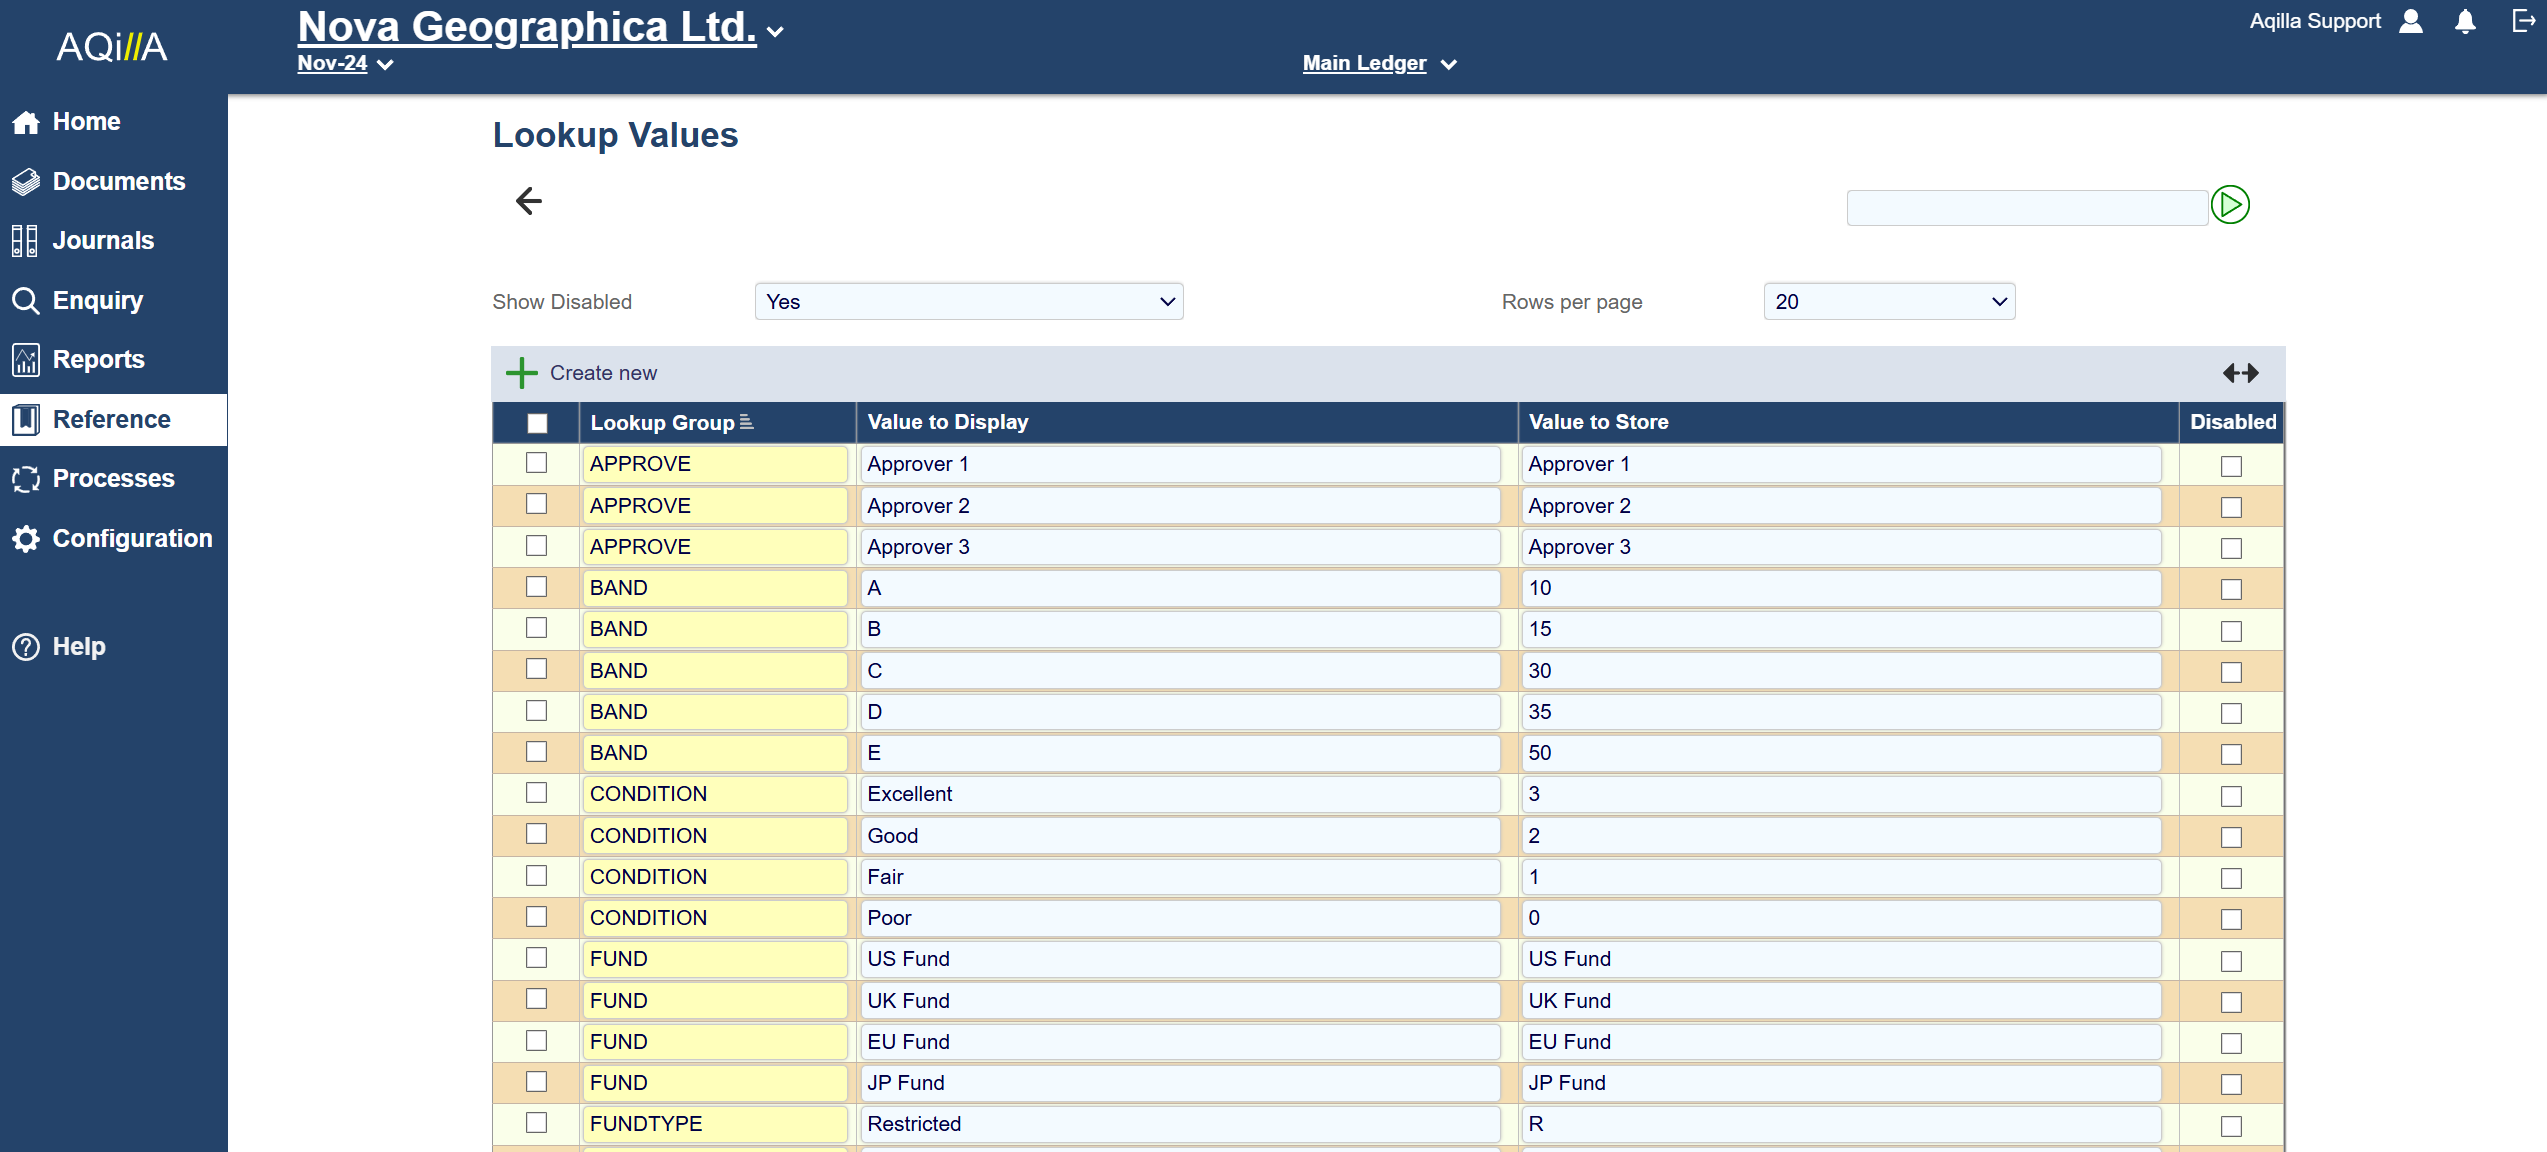Tick the select-all checkbox in table header
Viewport: 2547px width, 1152px height.
[x=537, y=423]
